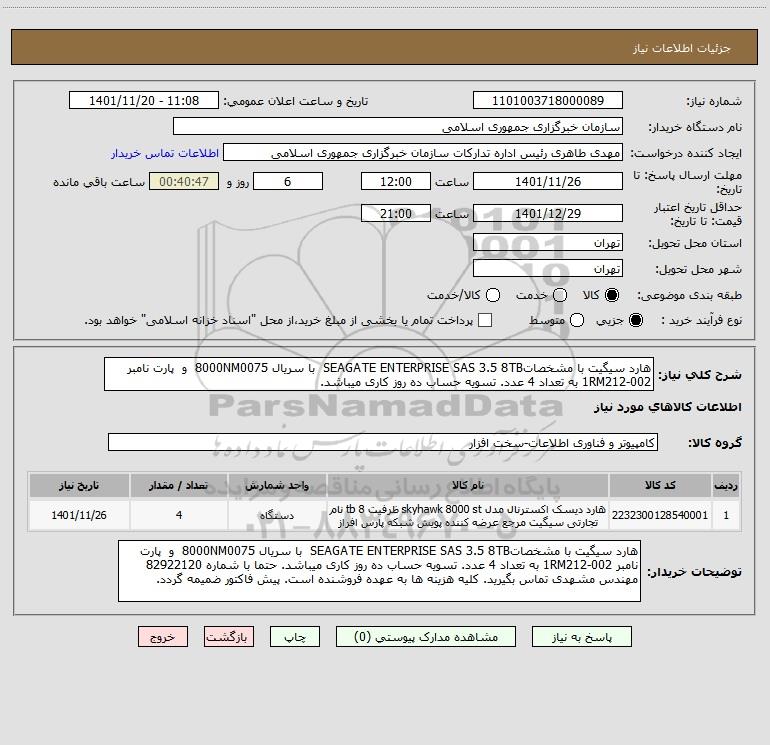Click the remaining days field showing 6
This screenshot has height=745, width=770.
tap(288, 182)
